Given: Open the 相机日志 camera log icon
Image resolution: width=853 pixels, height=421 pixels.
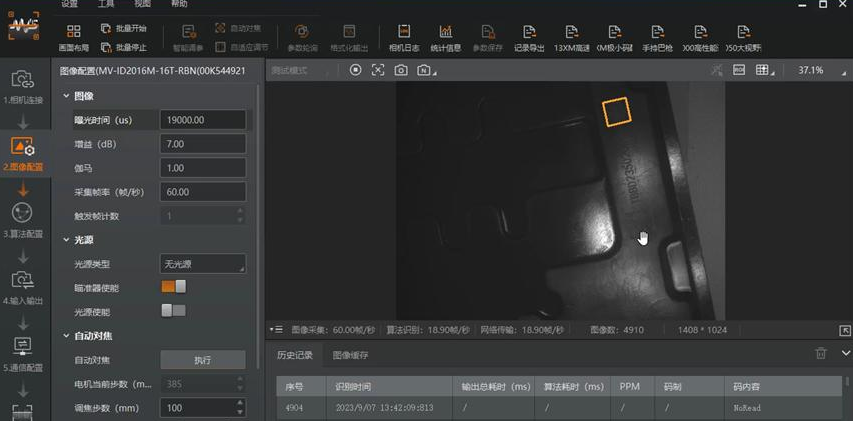Looking at the screenshot, I should click(x=405, y=37).
